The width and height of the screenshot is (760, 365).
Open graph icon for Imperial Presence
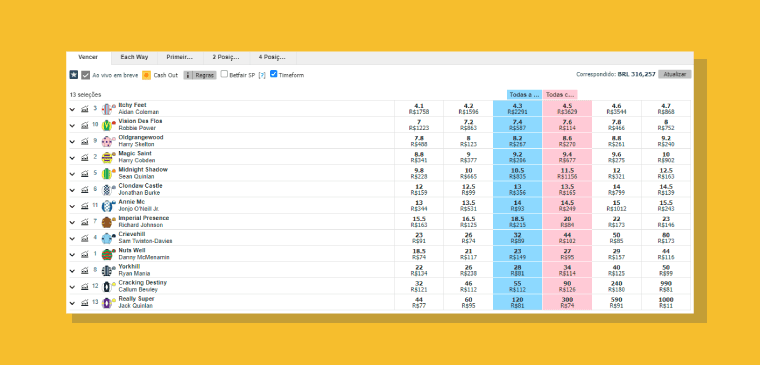[84, 222]
